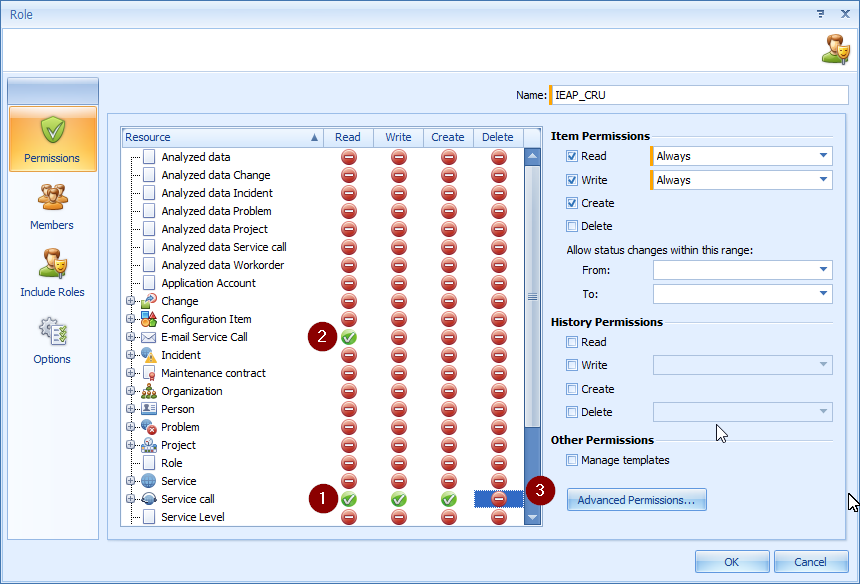Enable the Manage templates checkbox

point(572,460)
